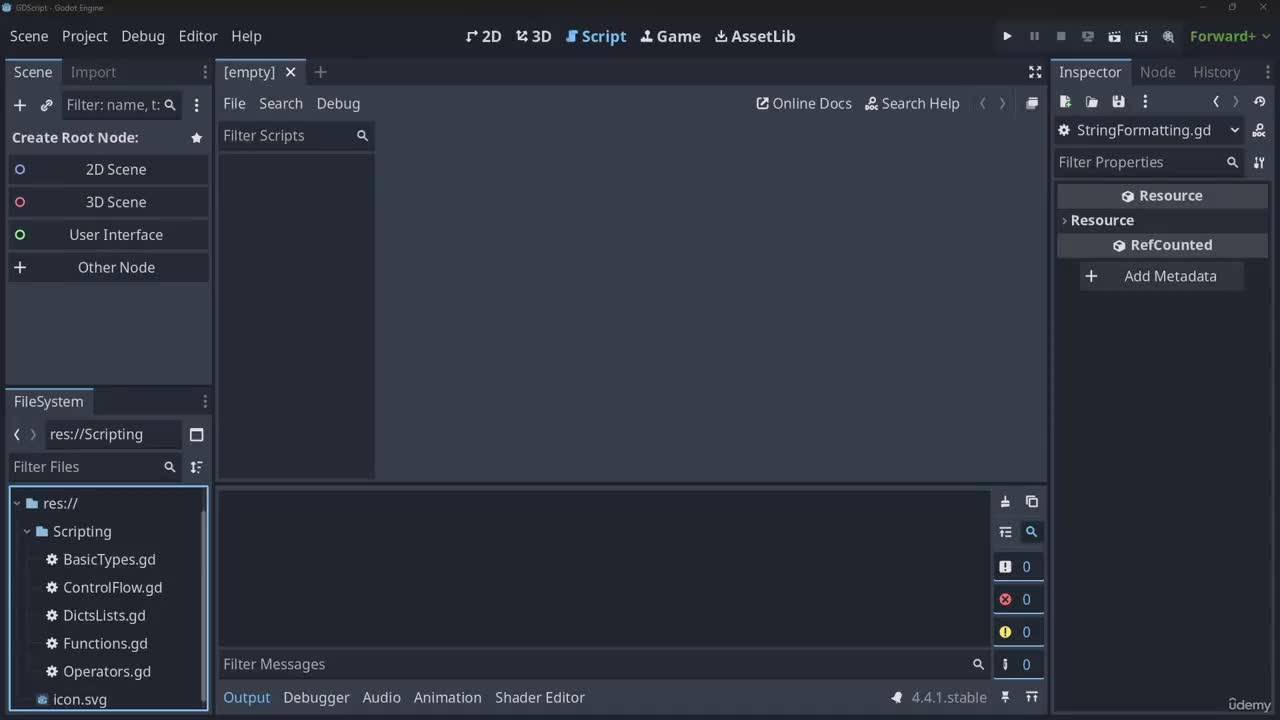Toggle standard messages filter
The width and height of the screenshot is (1280, 720).
point(1018,567)
